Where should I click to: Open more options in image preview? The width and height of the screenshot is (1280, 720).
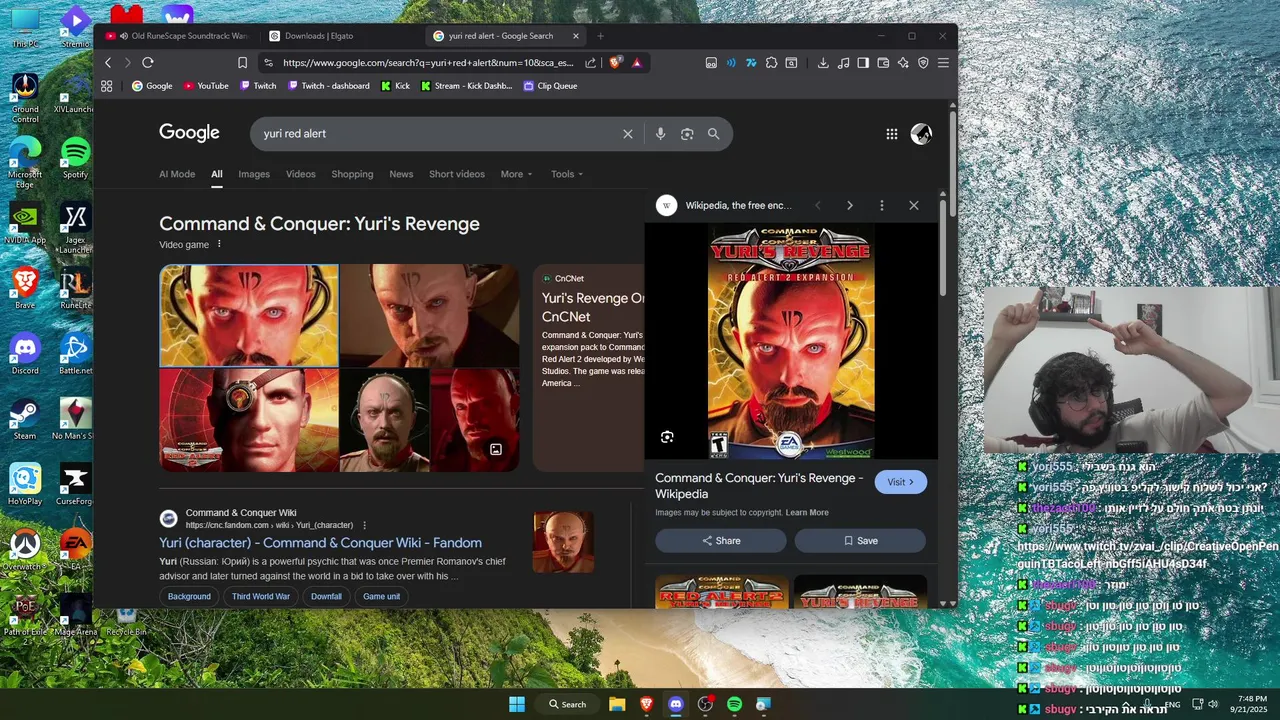pyautogui.click(x=881, y=205)
